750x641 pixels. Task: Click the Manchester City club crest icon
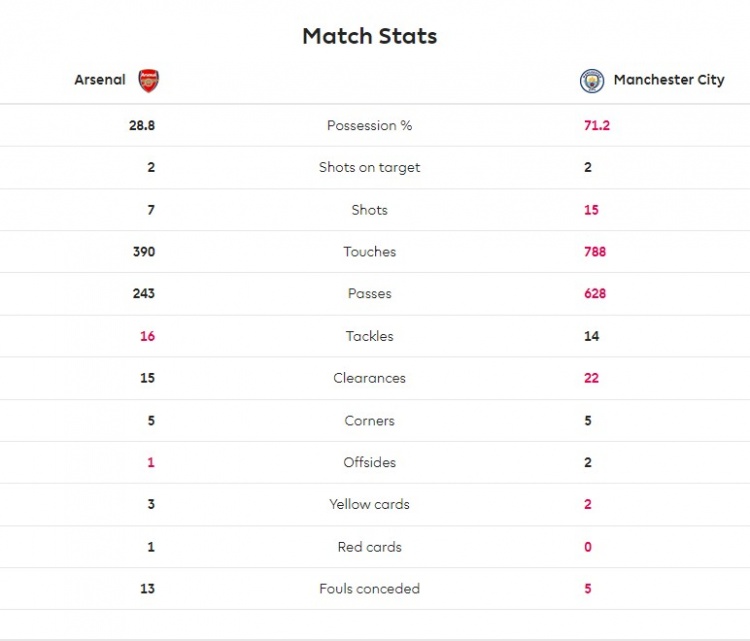(x=592, y=81)
